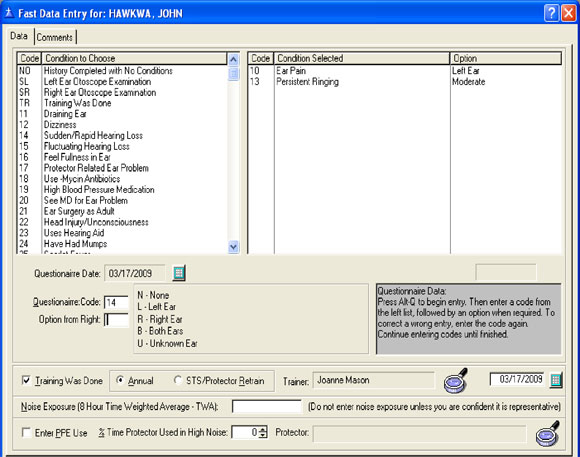Toggle the Training Was Done checkbox
Image resolution: width=580 pixels, height=457 pixels.
(26, 380)
